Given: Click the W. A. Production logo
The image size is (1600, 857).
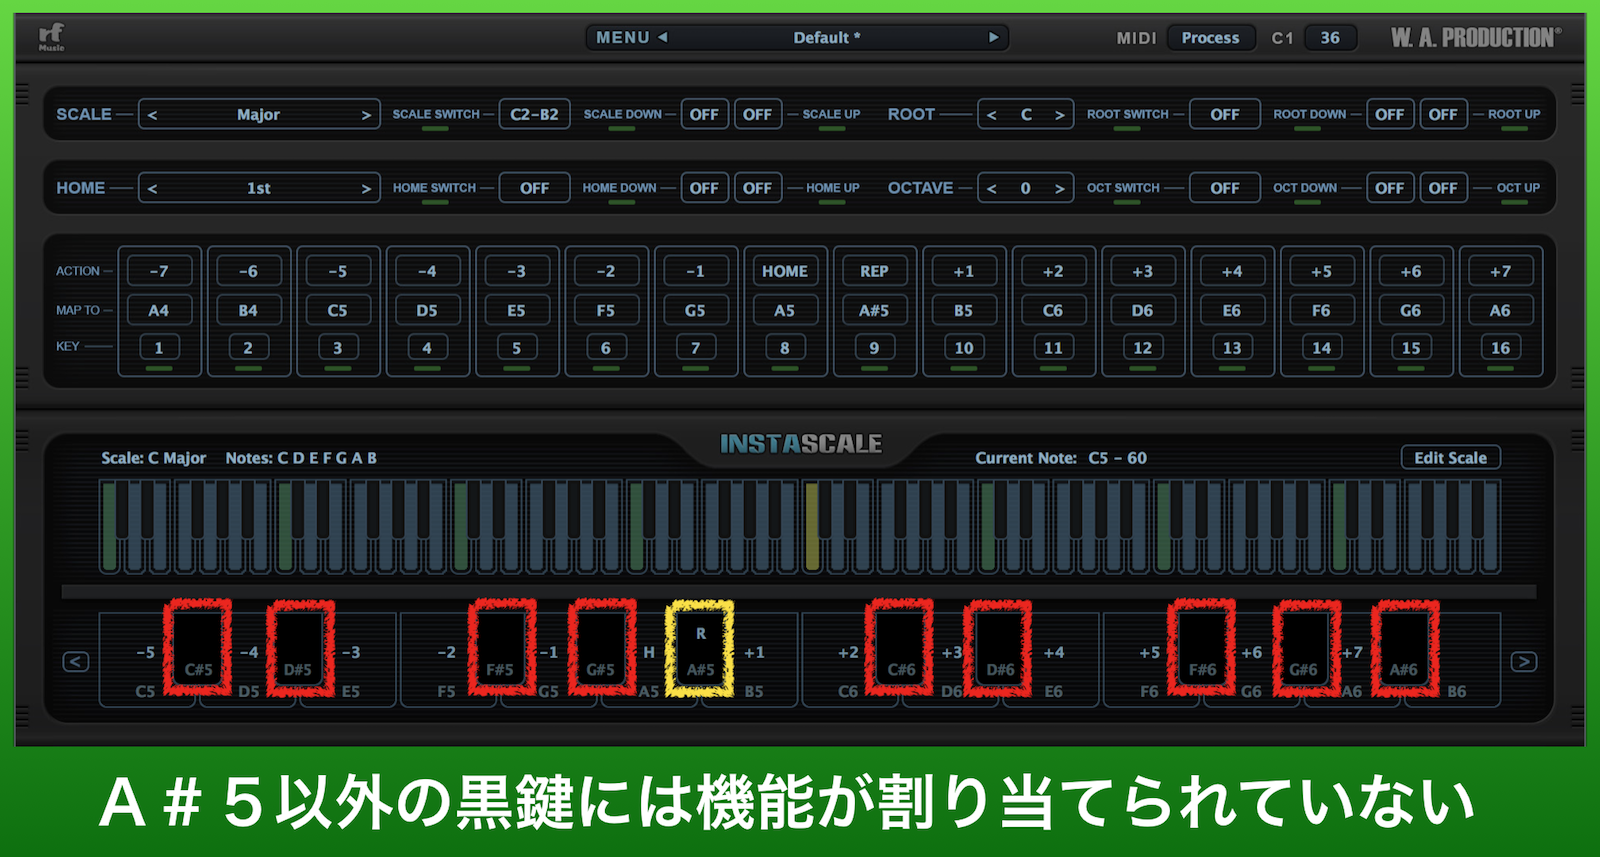Looking at the screenshot, I should [1476, 37].
